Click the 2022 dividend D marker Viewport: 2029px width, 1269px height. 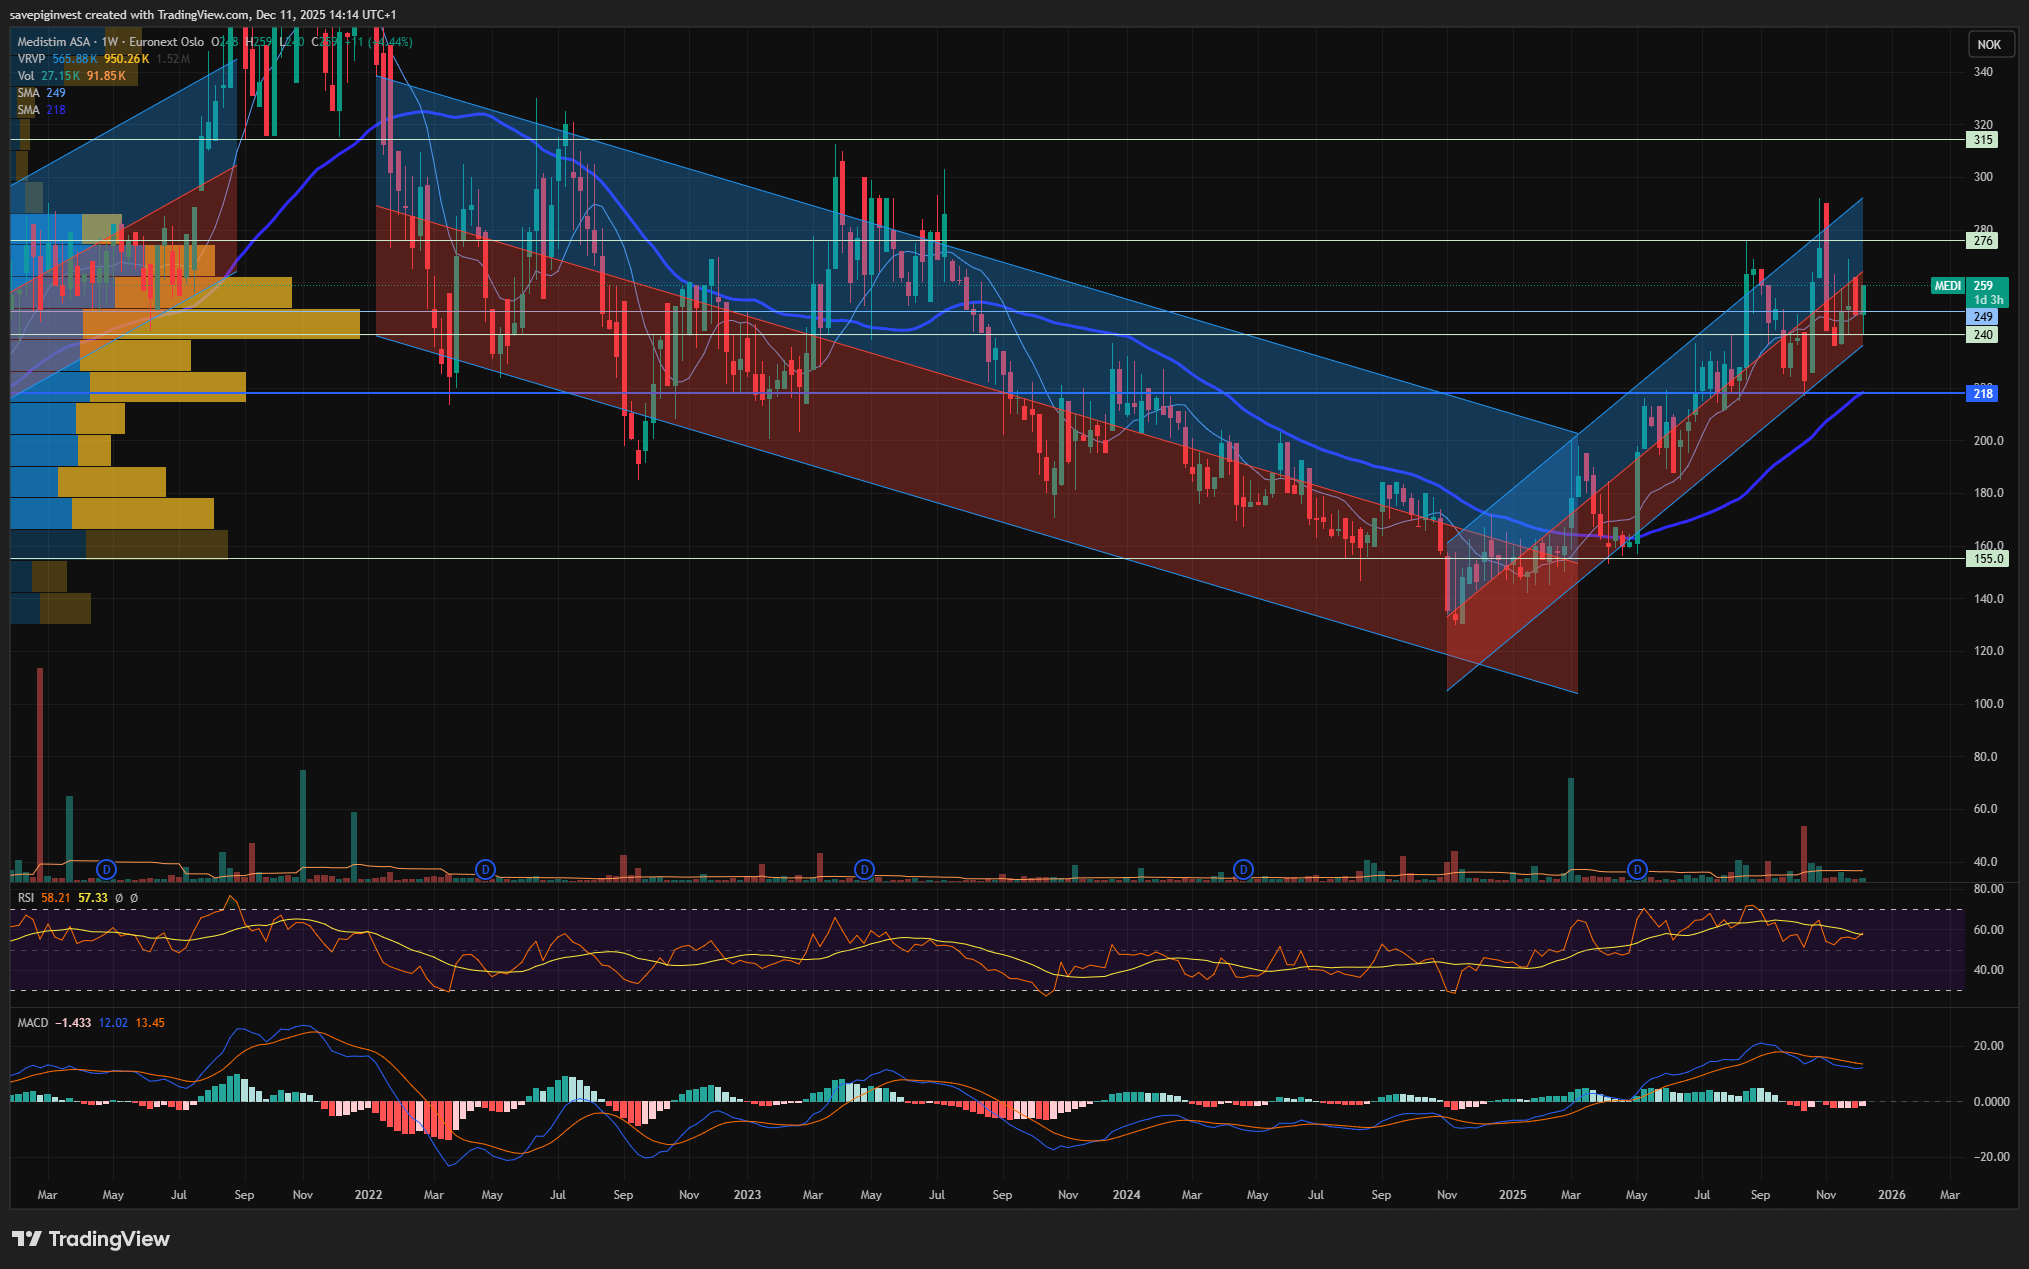pos(485,870)
